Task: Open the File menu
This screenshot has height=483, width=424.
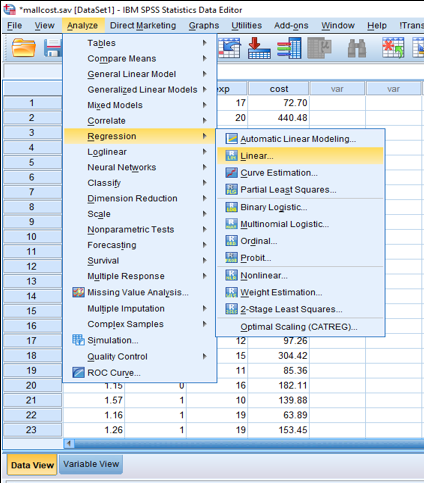Action: coord(15,26)
